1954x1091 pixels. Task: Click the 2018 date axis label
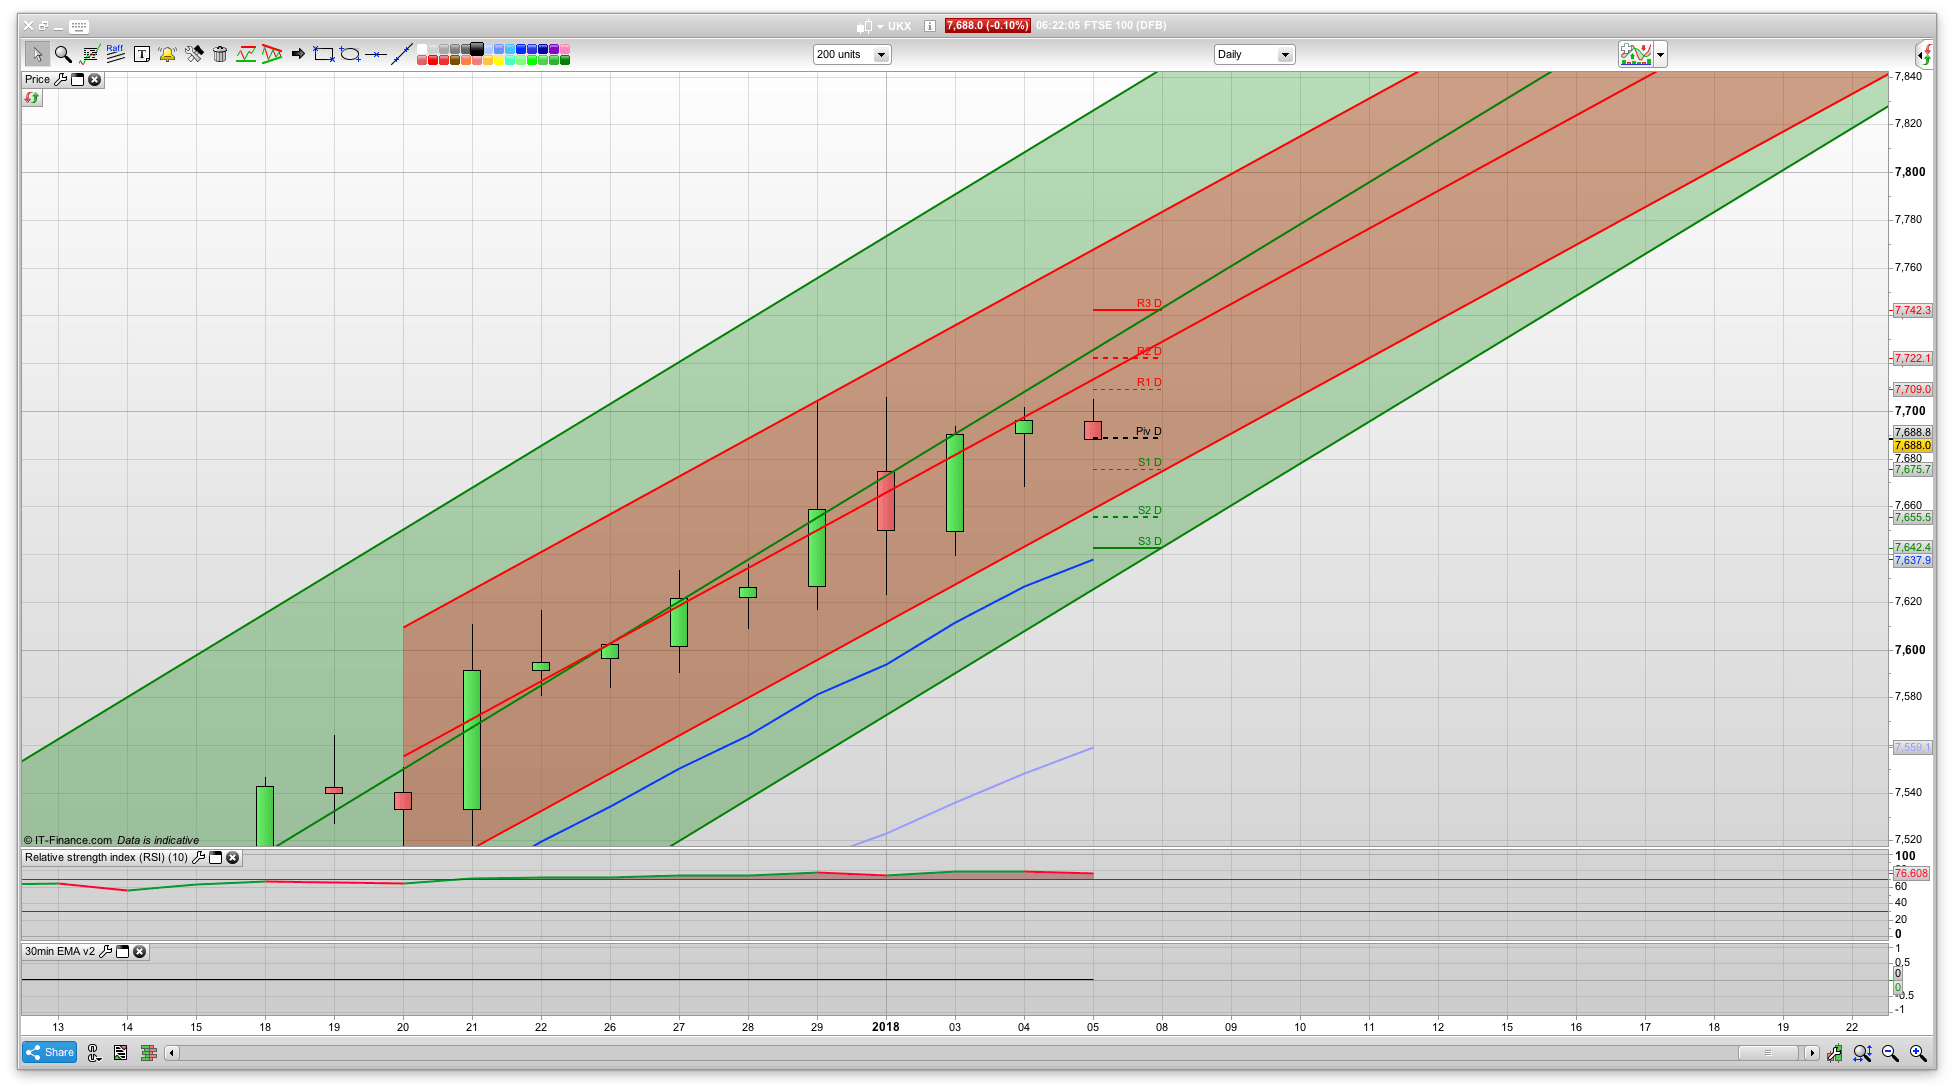pyautogui.click(x=886, y=1027)
